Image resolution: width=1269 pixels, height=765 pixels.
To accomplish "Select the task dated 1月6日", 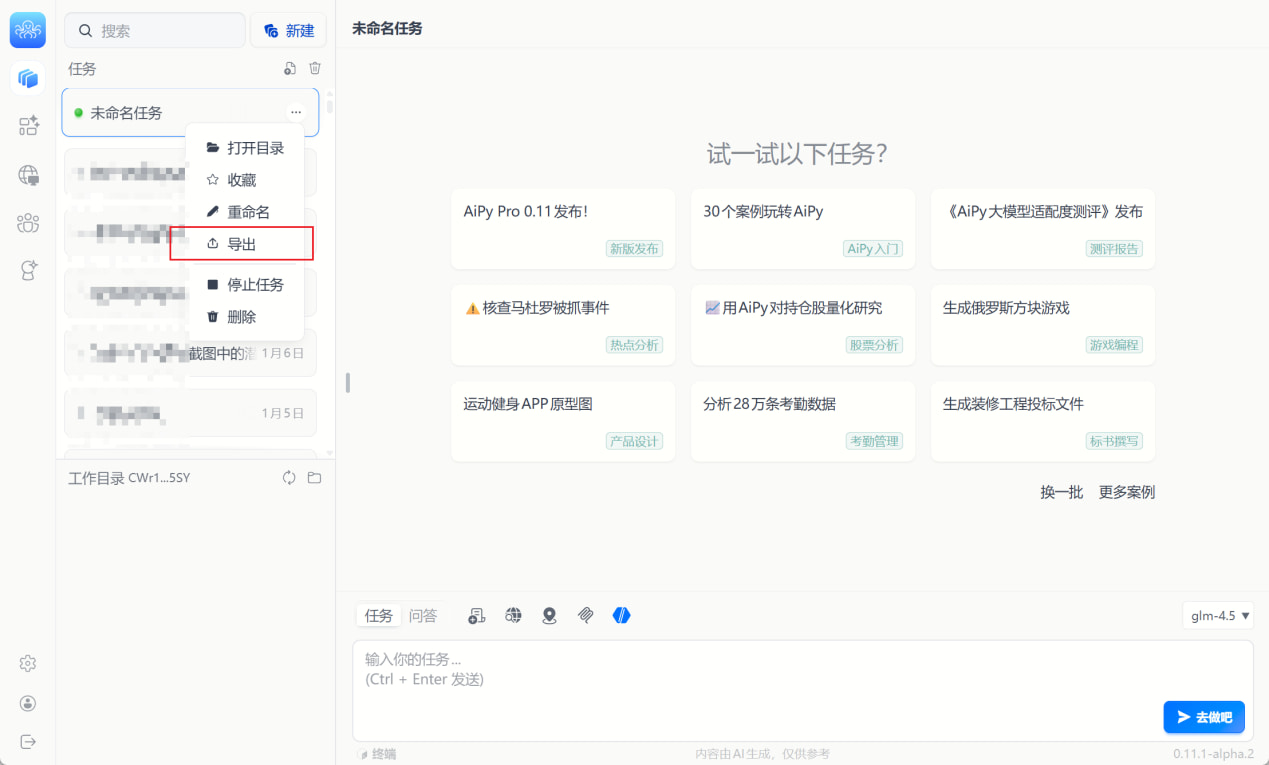I will (190, 353).
